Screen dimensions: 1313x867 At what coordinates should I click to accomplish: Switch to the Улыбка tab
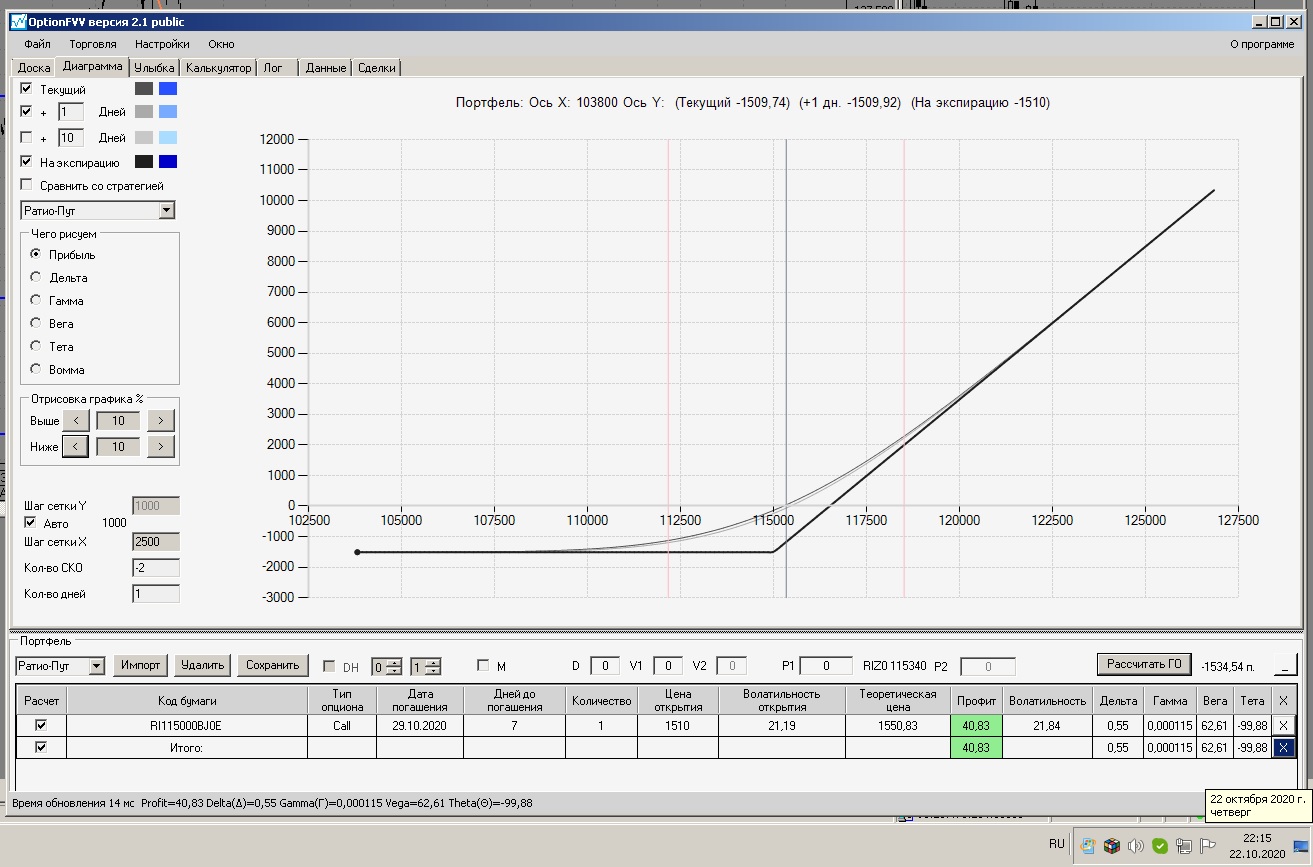pyautogui.click(x=154, y=68)
